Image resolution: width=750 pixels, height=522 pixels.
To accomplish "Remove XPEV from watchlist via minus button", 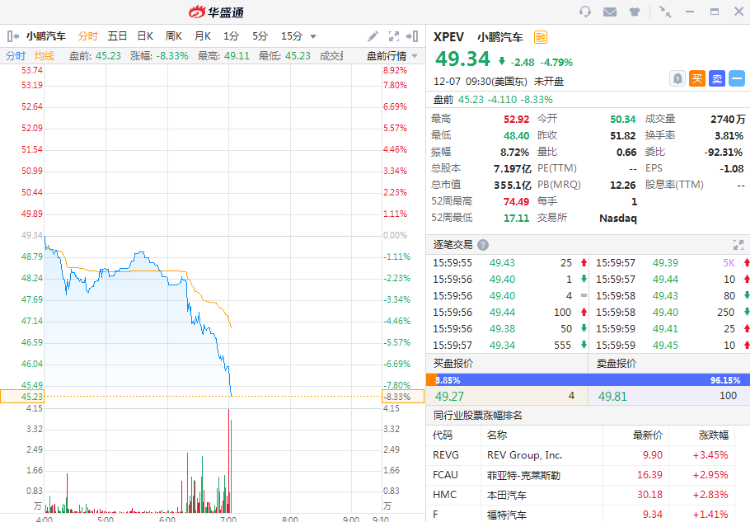I will click(737, 78).
